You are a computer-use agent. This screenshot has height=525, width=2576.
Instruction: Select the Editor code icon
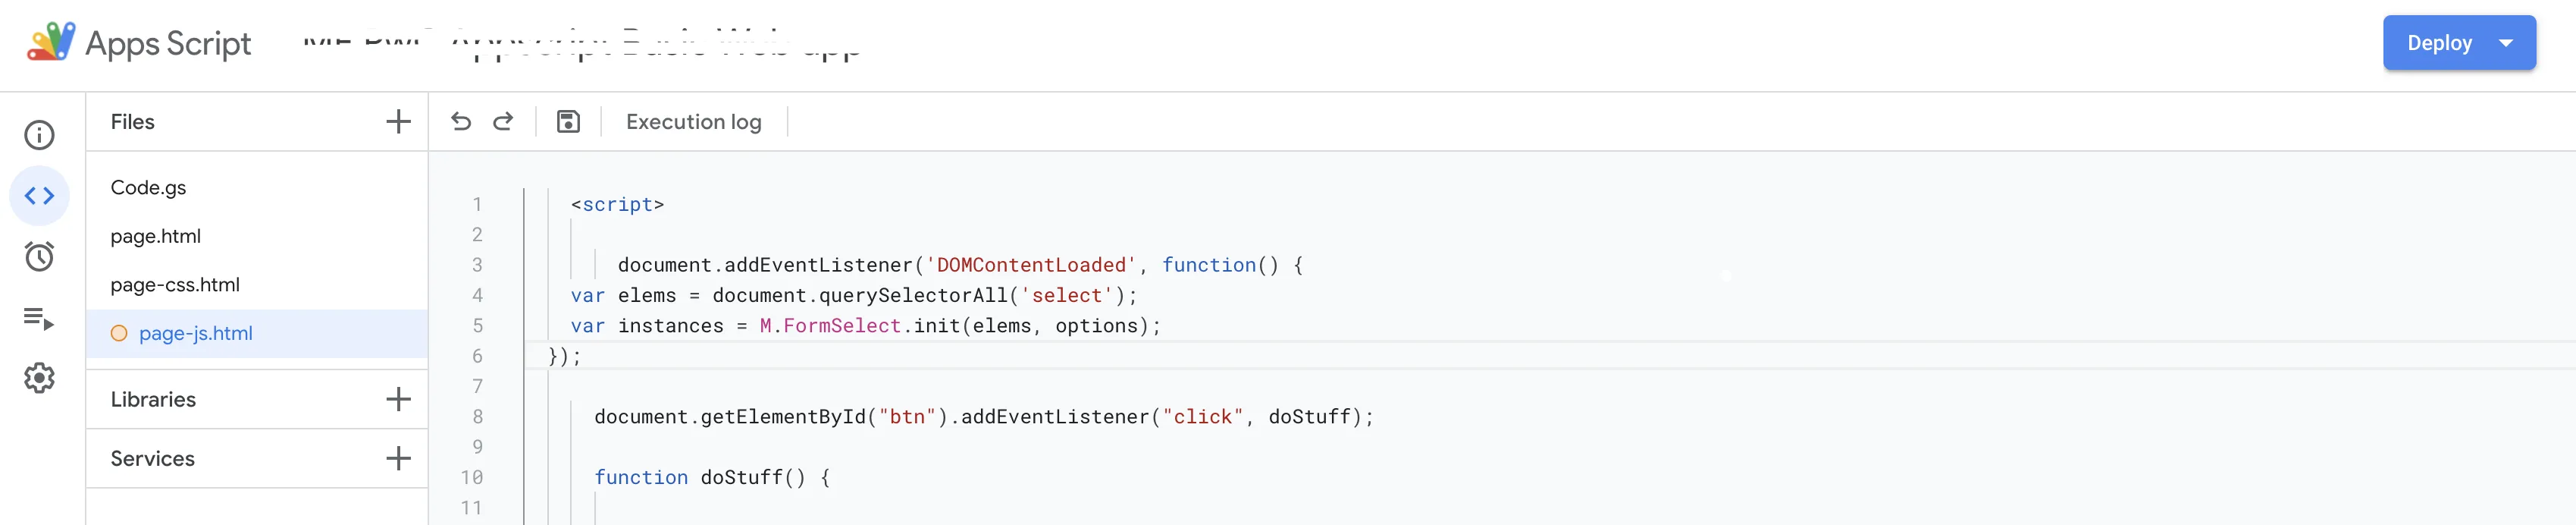[39, 196]
